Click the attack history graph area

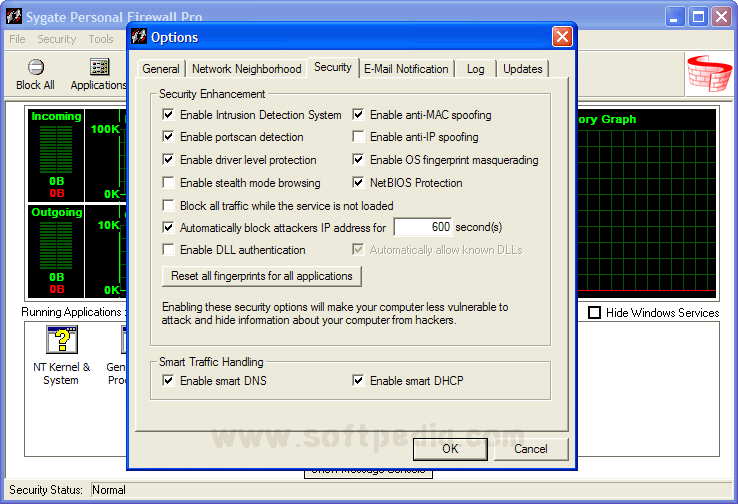(647, 204)
